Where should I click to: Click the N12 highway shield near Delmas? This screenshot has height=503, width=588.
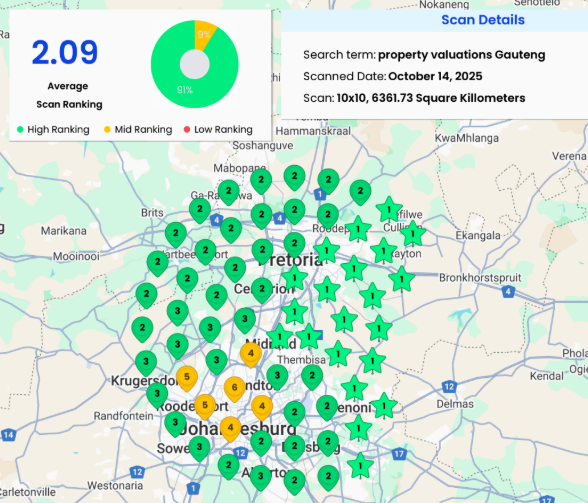coord(449,386)
